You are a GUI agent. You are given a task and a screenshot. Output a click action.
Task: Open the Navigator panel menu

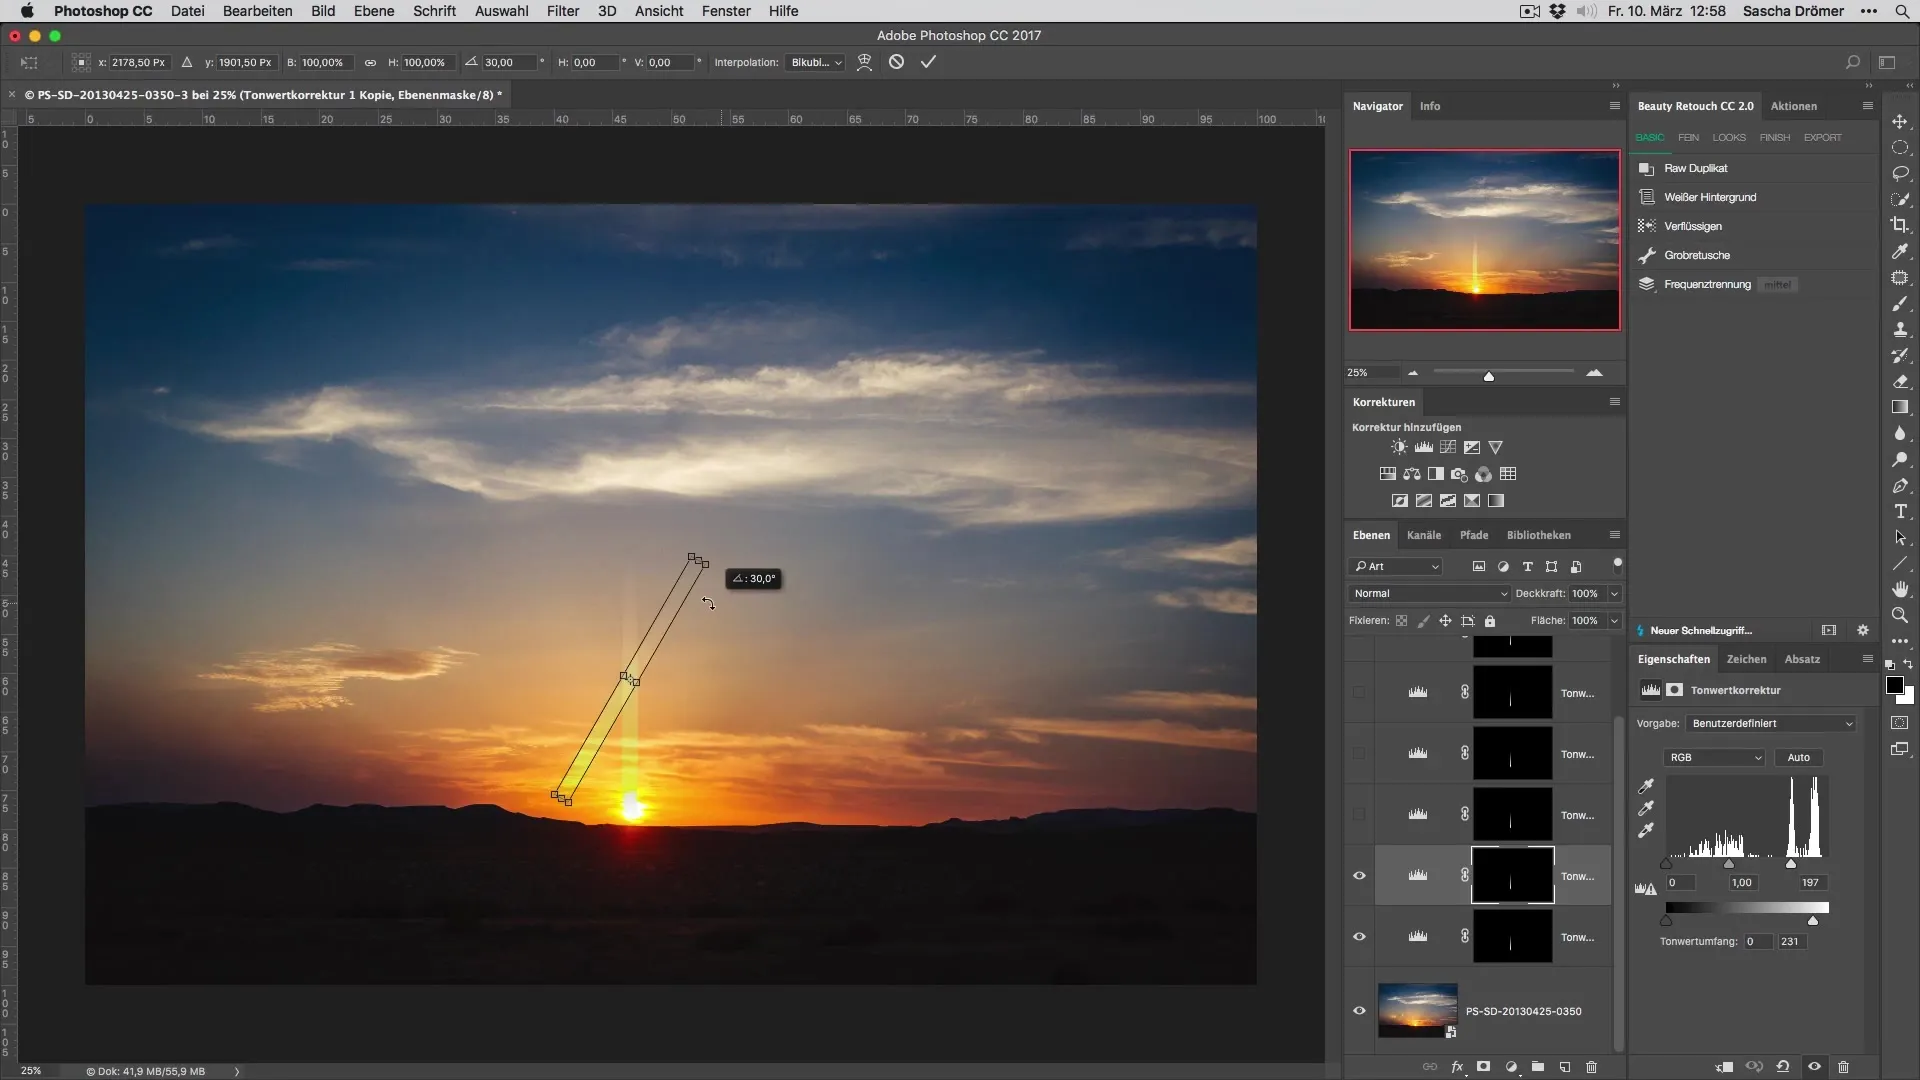click(1614, 106)
